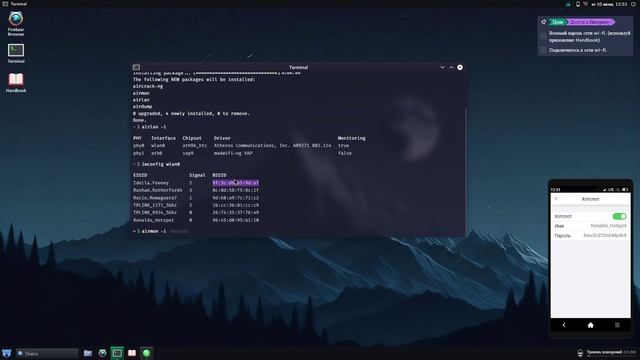Image resolution: width=640 pixels, height=360 pixels.
Task: Open the file manager folder icon in taskbar
Action: 88,353
